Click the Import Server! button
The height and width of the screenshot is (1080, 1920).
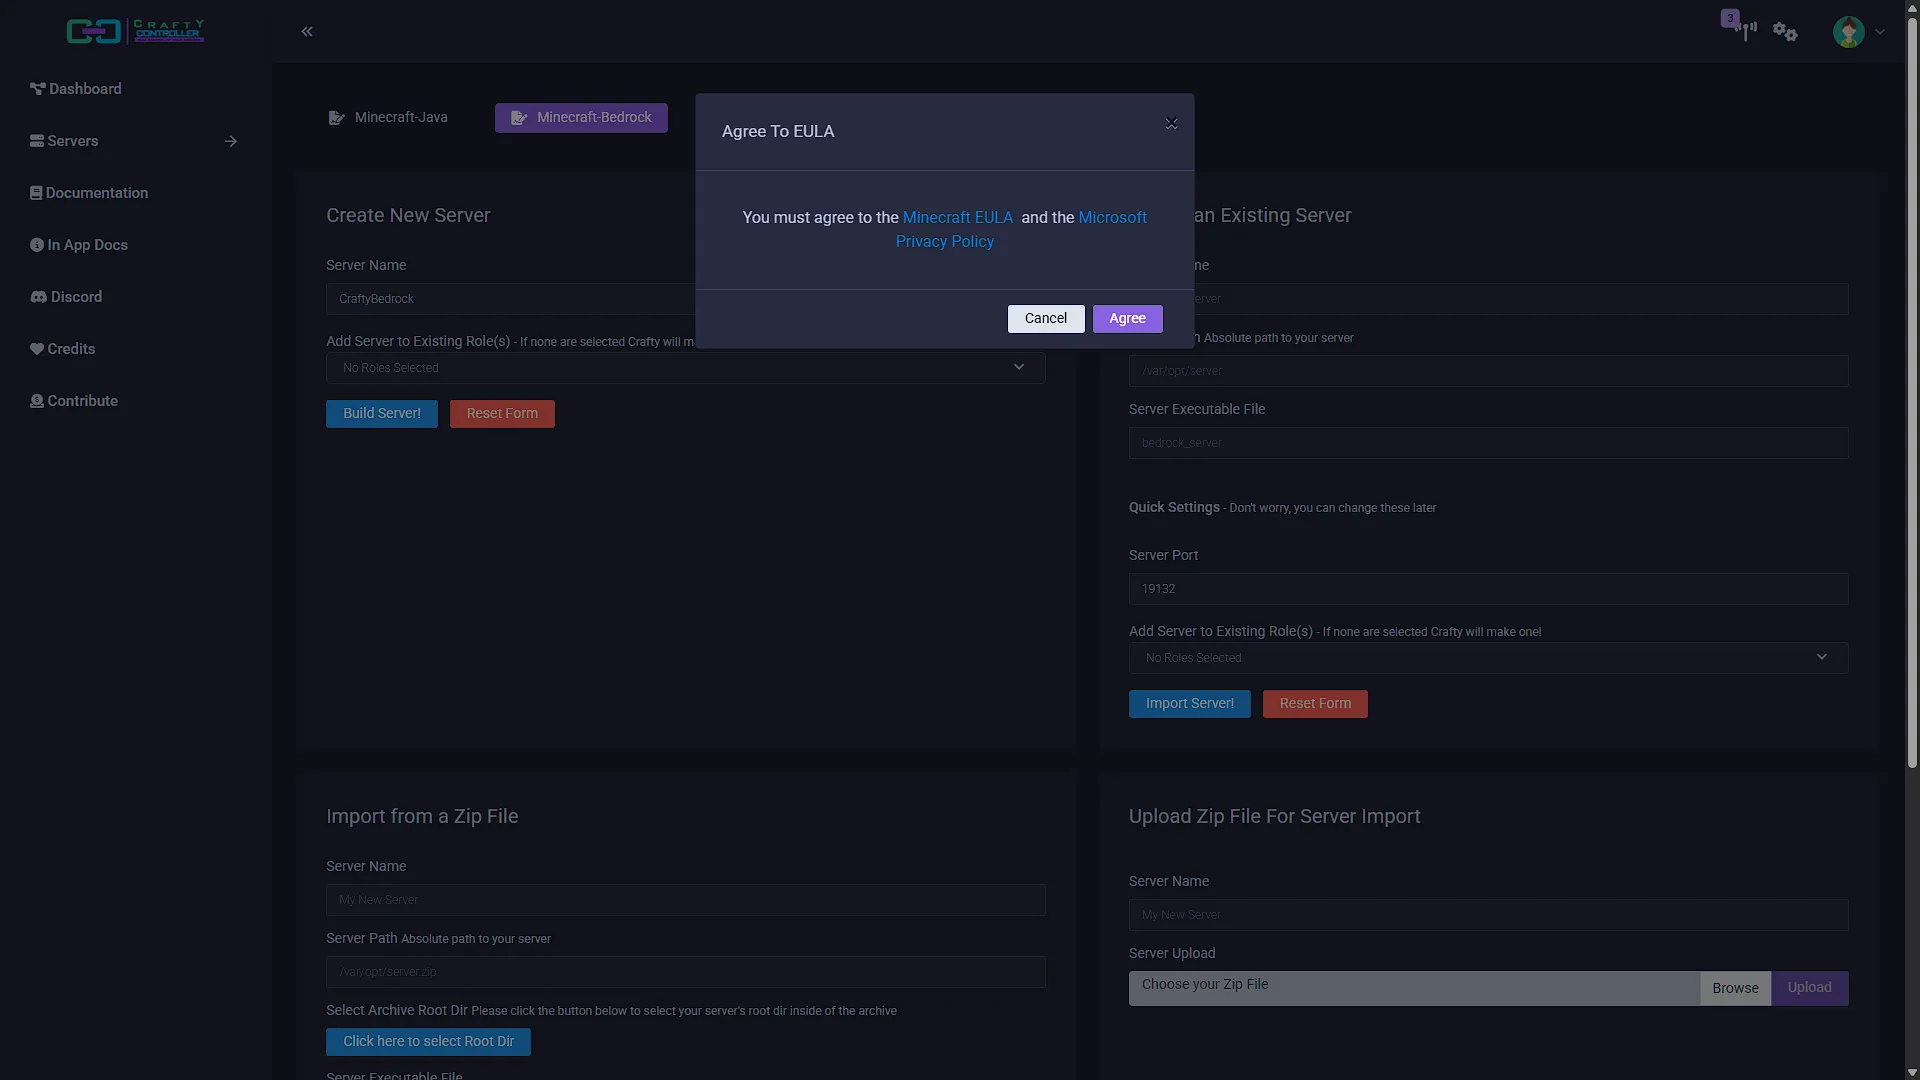pyautogui.click(x=1190, y=704)
